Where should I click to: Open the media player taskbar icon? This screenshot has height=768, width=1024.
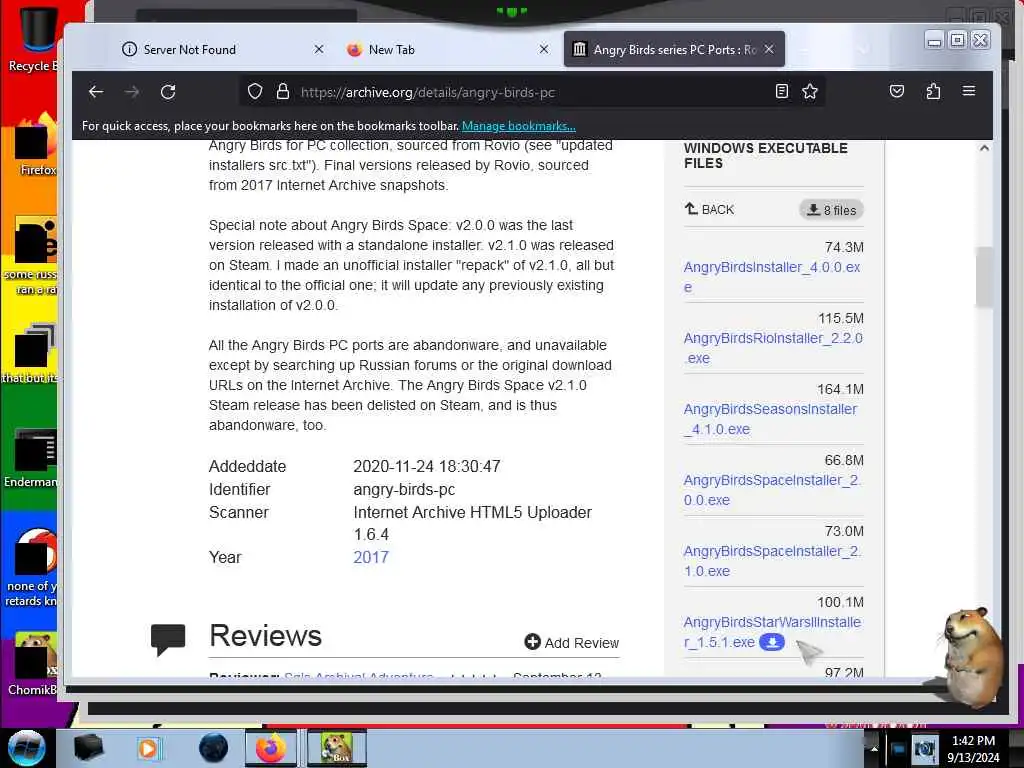pos(149,748)
